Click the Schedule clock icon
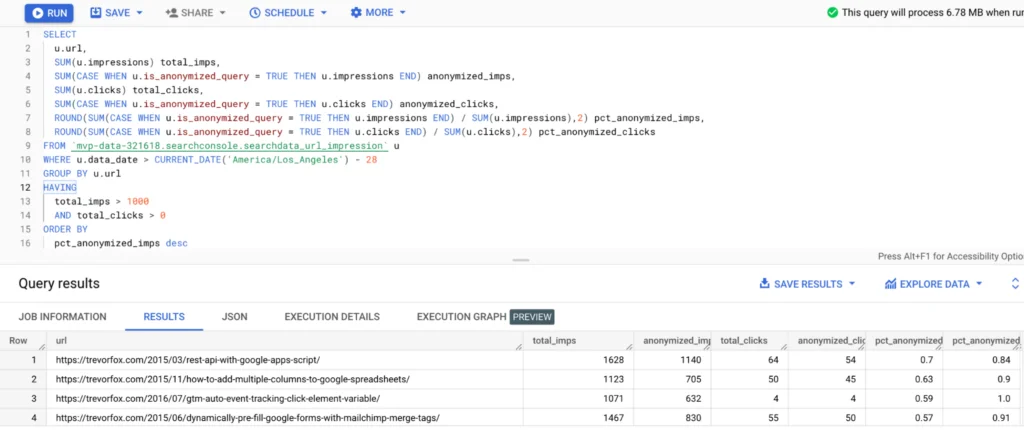Viewport: 1024px width, 430px height. 255,13
